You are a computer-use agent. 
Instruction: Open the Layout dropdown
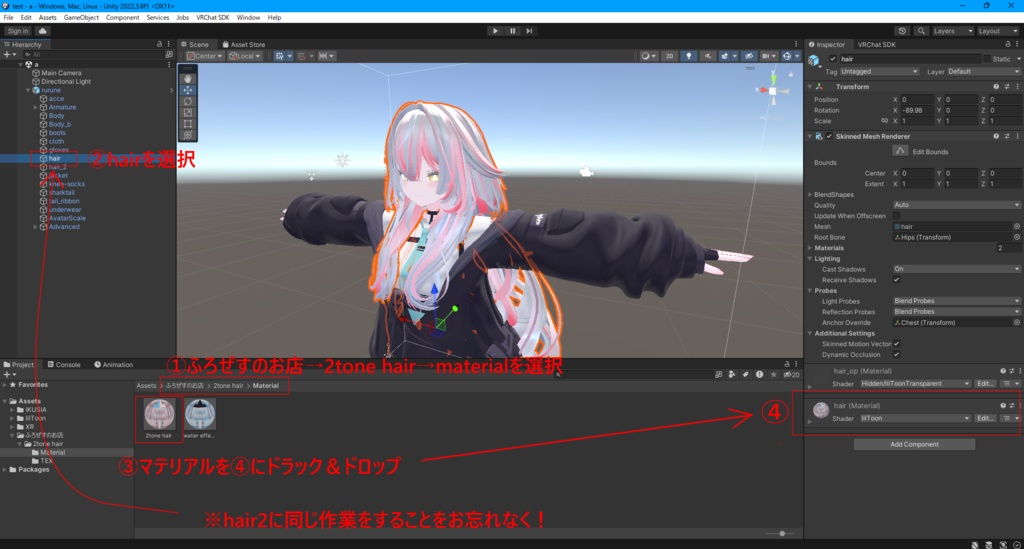pos(997,31)
